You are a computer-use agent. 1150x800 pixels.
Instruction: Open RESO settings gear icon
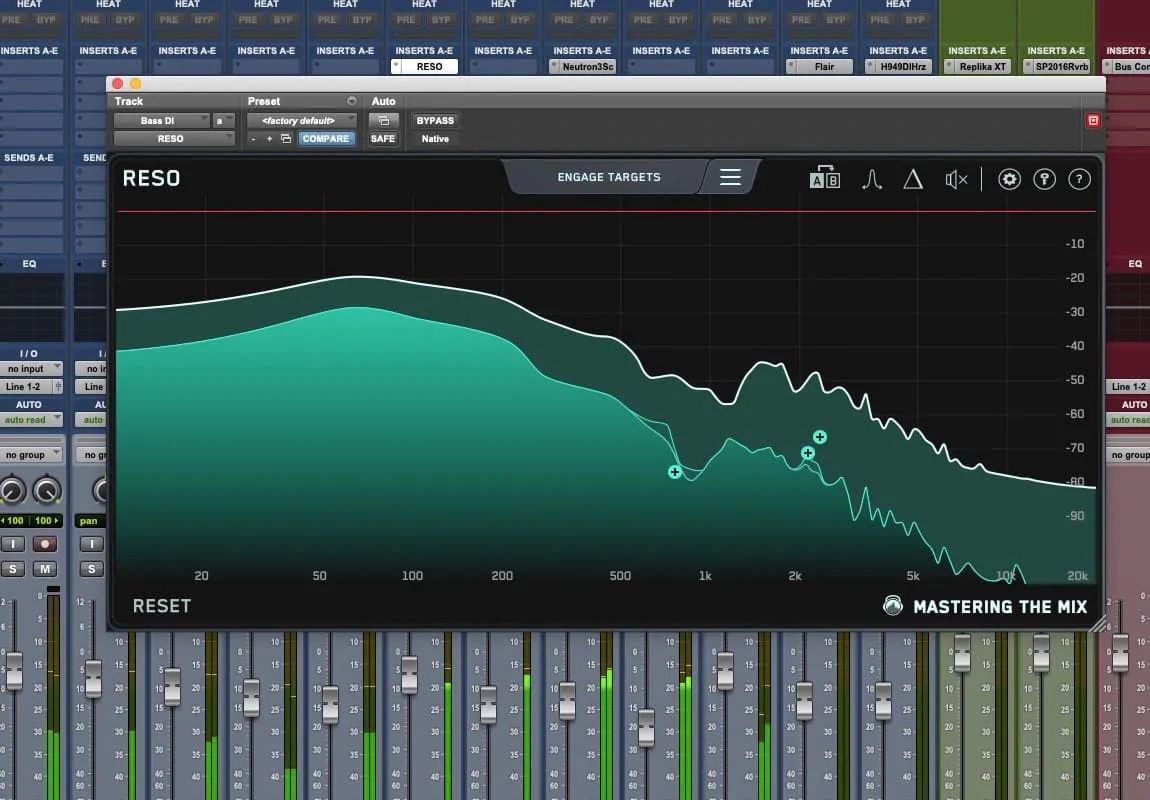click(1010, 179)
